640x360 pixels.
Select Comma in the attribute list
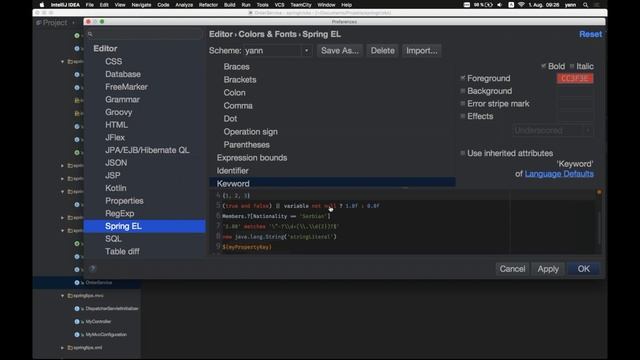pyautogui.click(x=238, y=106)
